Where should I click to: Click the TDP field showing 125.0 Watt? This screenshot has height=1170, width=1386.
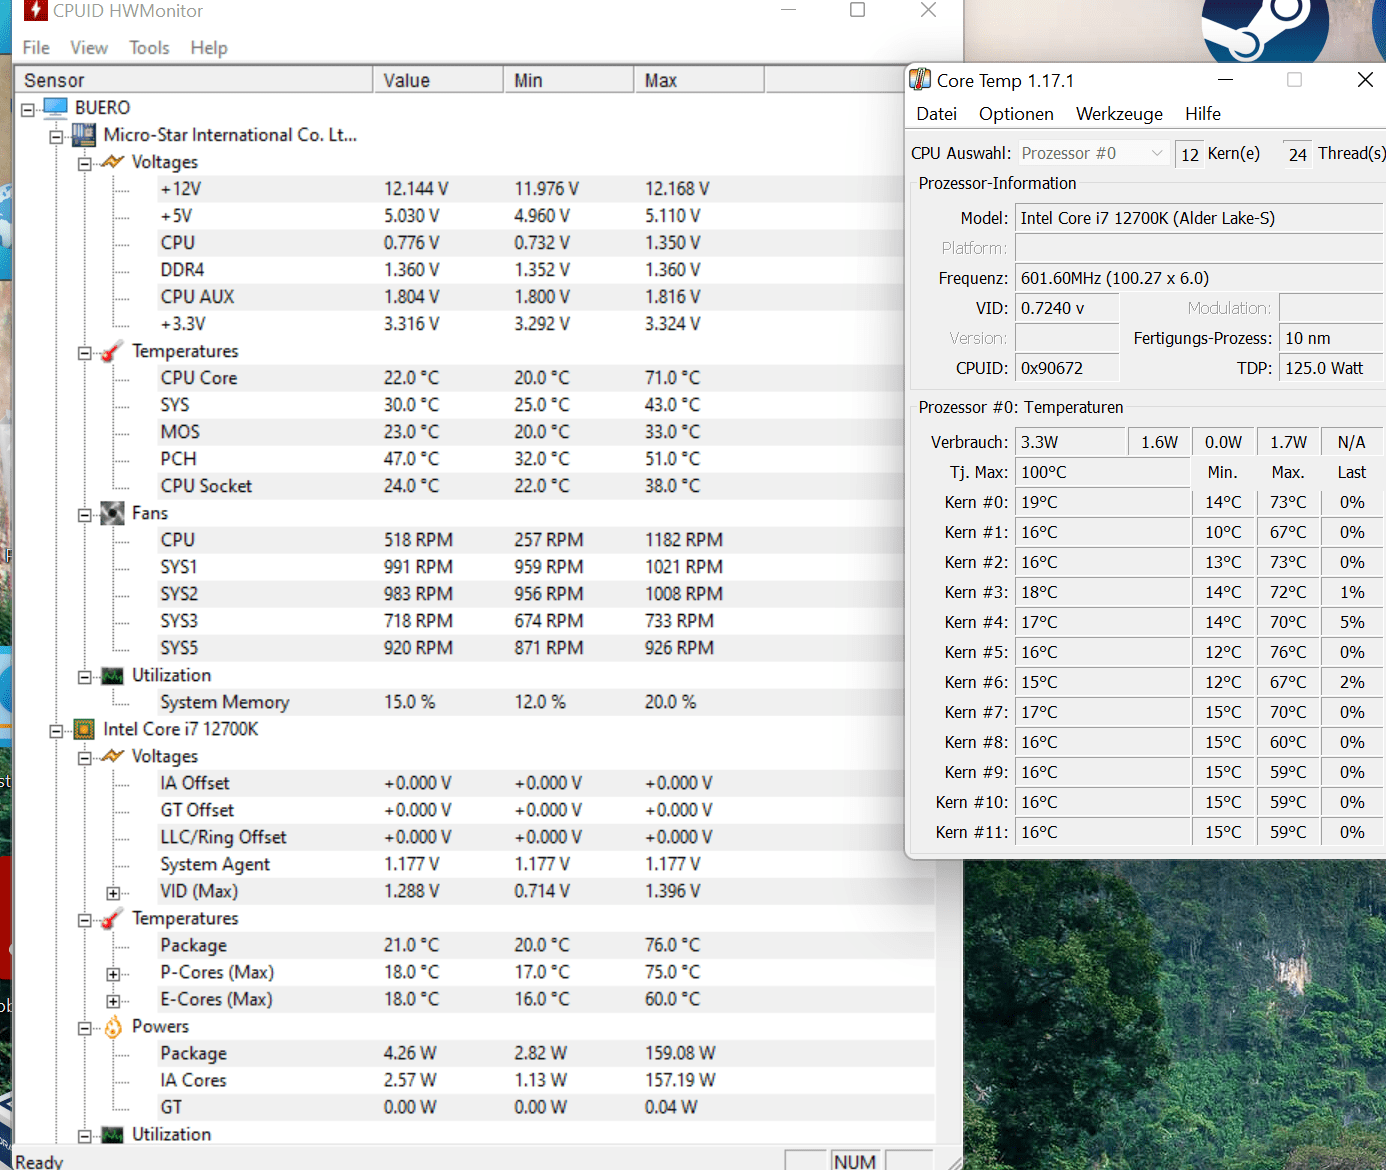pyautogui.click(x=1332, y=368)
